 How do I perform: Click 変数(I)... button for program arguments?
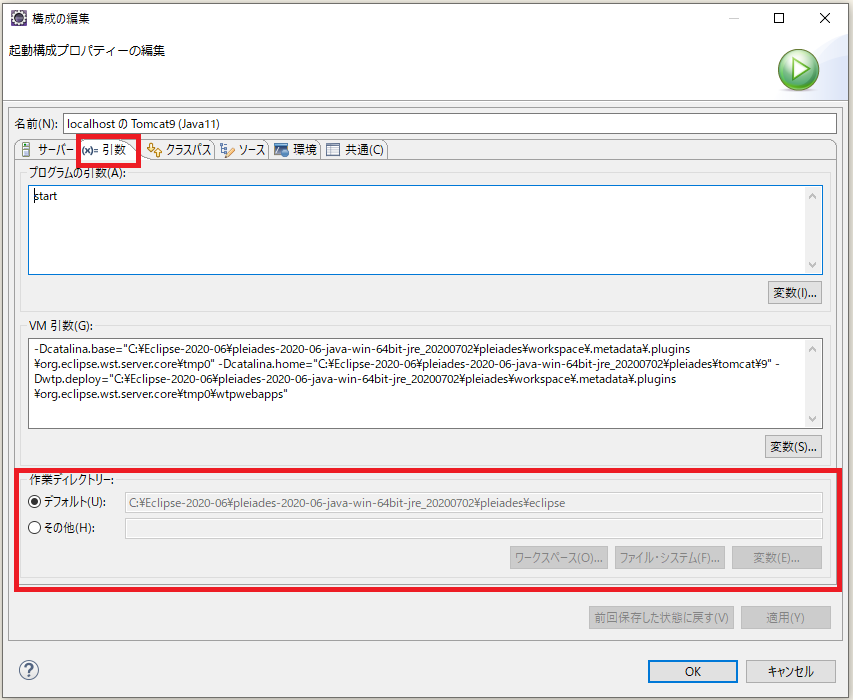point(795,293)
